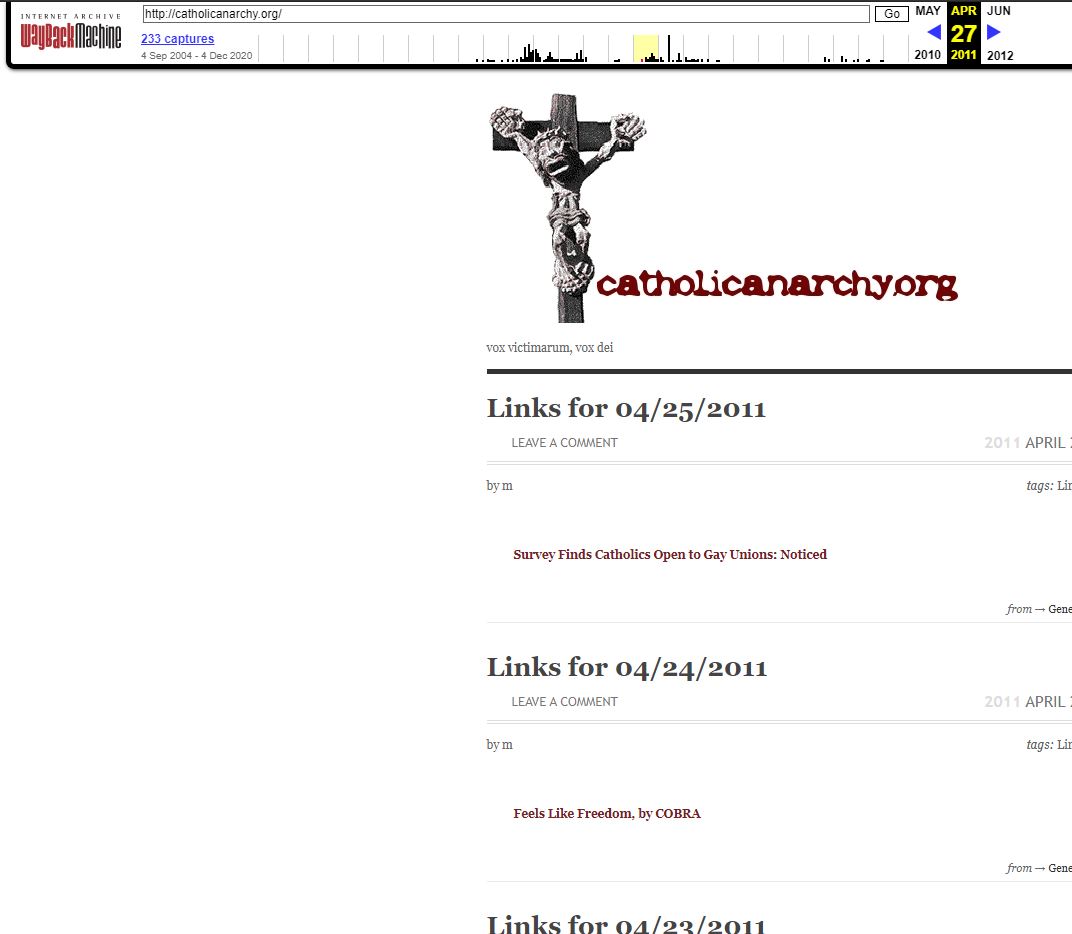Screen dimensions: 1072x934
Task: Click the previous capture blue left arrow
Action: [934, 32]
